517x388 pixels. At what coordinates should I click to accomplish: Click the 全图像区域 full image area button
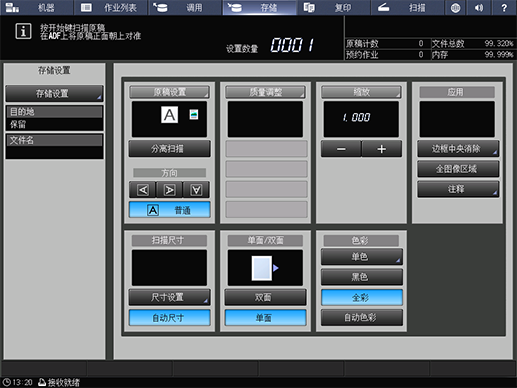tap(458, 169)
